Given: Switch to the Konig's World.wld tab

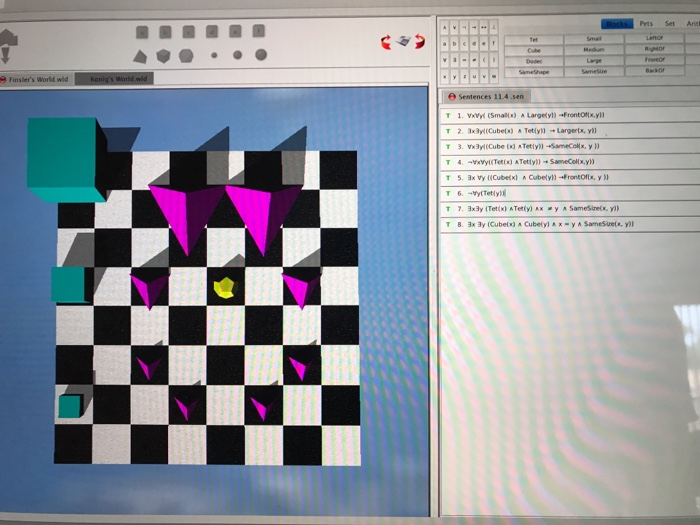Looking at the screenshot, I should (x=114, y=79).
